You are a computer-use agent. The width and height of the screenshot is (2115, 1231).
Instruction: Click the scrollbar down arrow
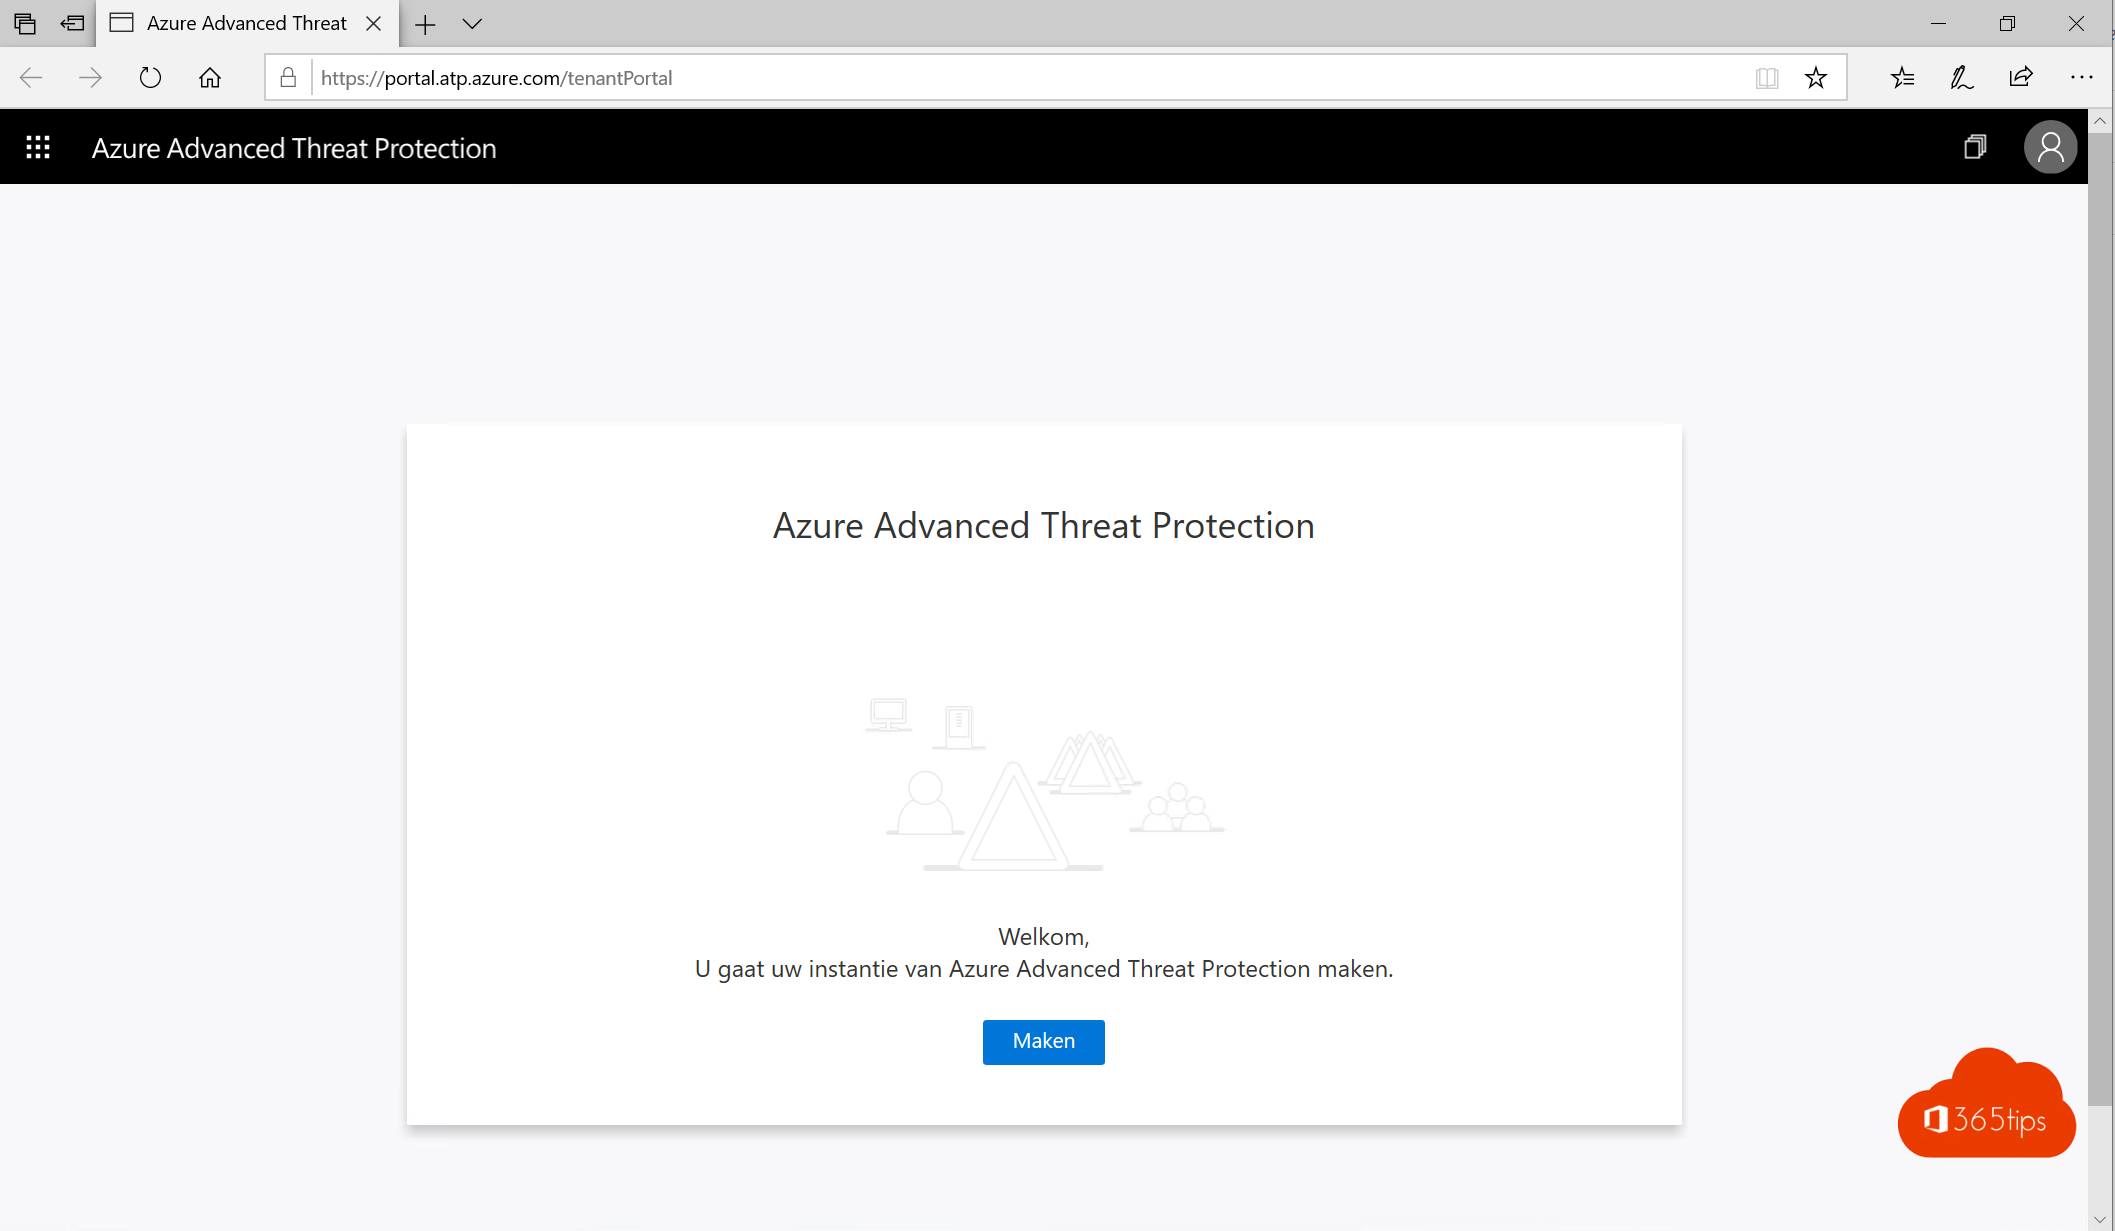click(2099, 1220)
